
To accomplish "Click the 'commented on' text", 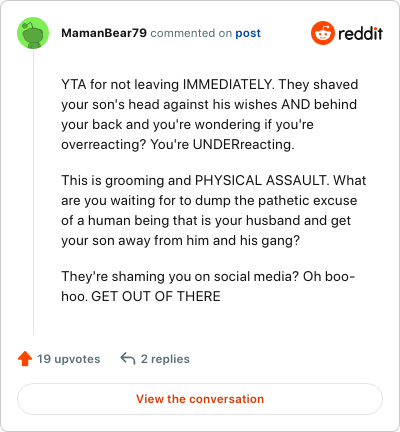I will point(191,33).
